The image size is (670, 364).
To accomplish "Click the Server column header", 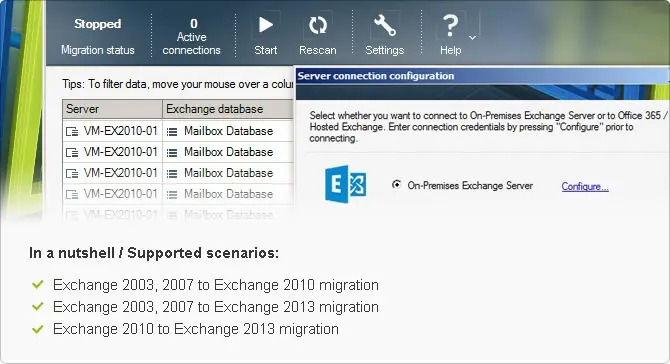I will tap(112, 109).
